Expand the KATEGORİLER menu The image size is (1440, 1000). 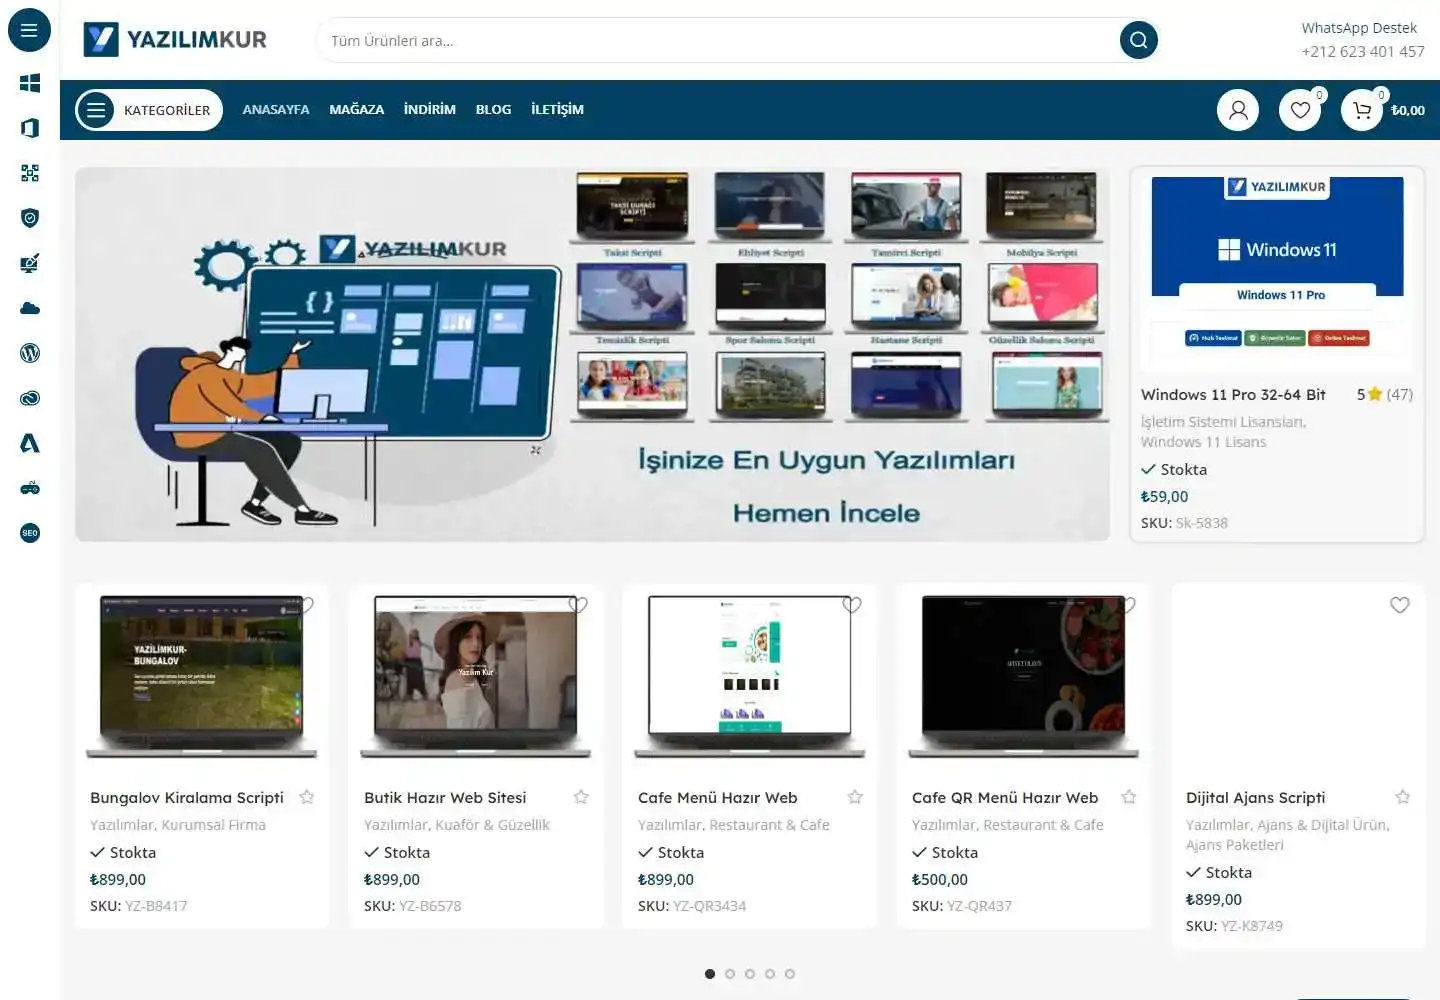coord(148,110)
